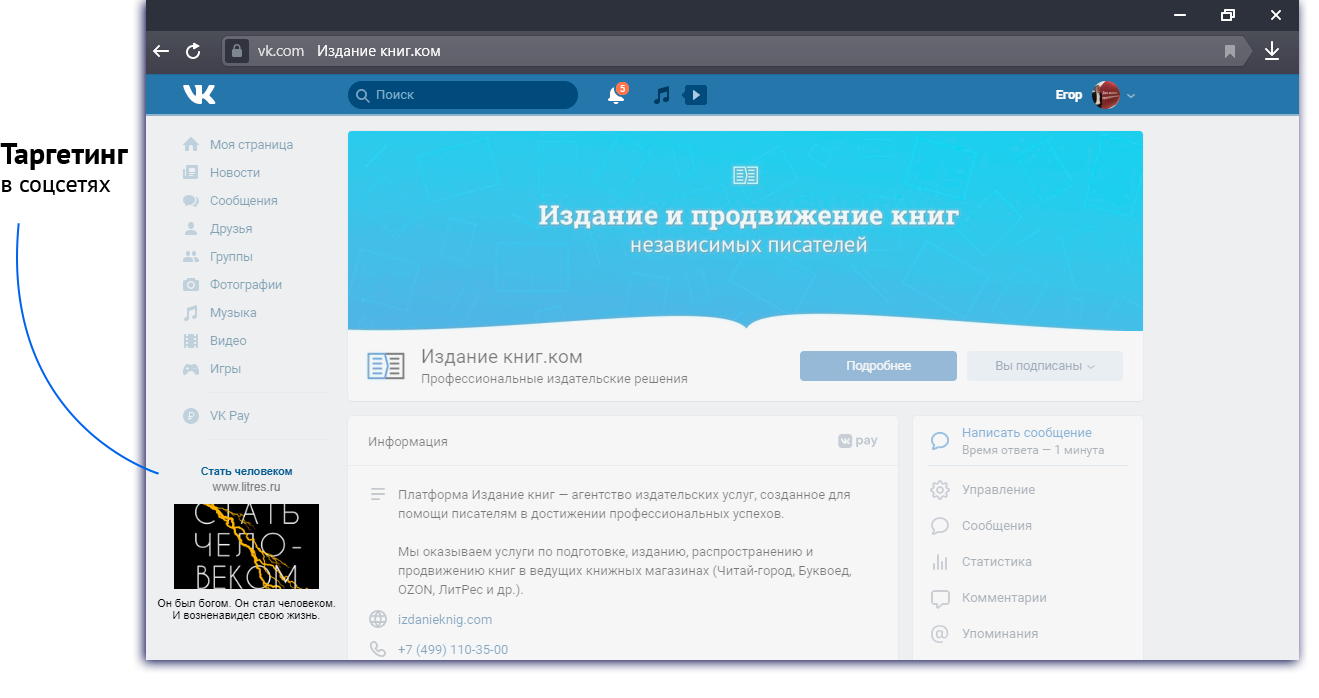The image size is (1319, 698).
Task: Click the VK pay badge in Информация
Action: point(858,441)
